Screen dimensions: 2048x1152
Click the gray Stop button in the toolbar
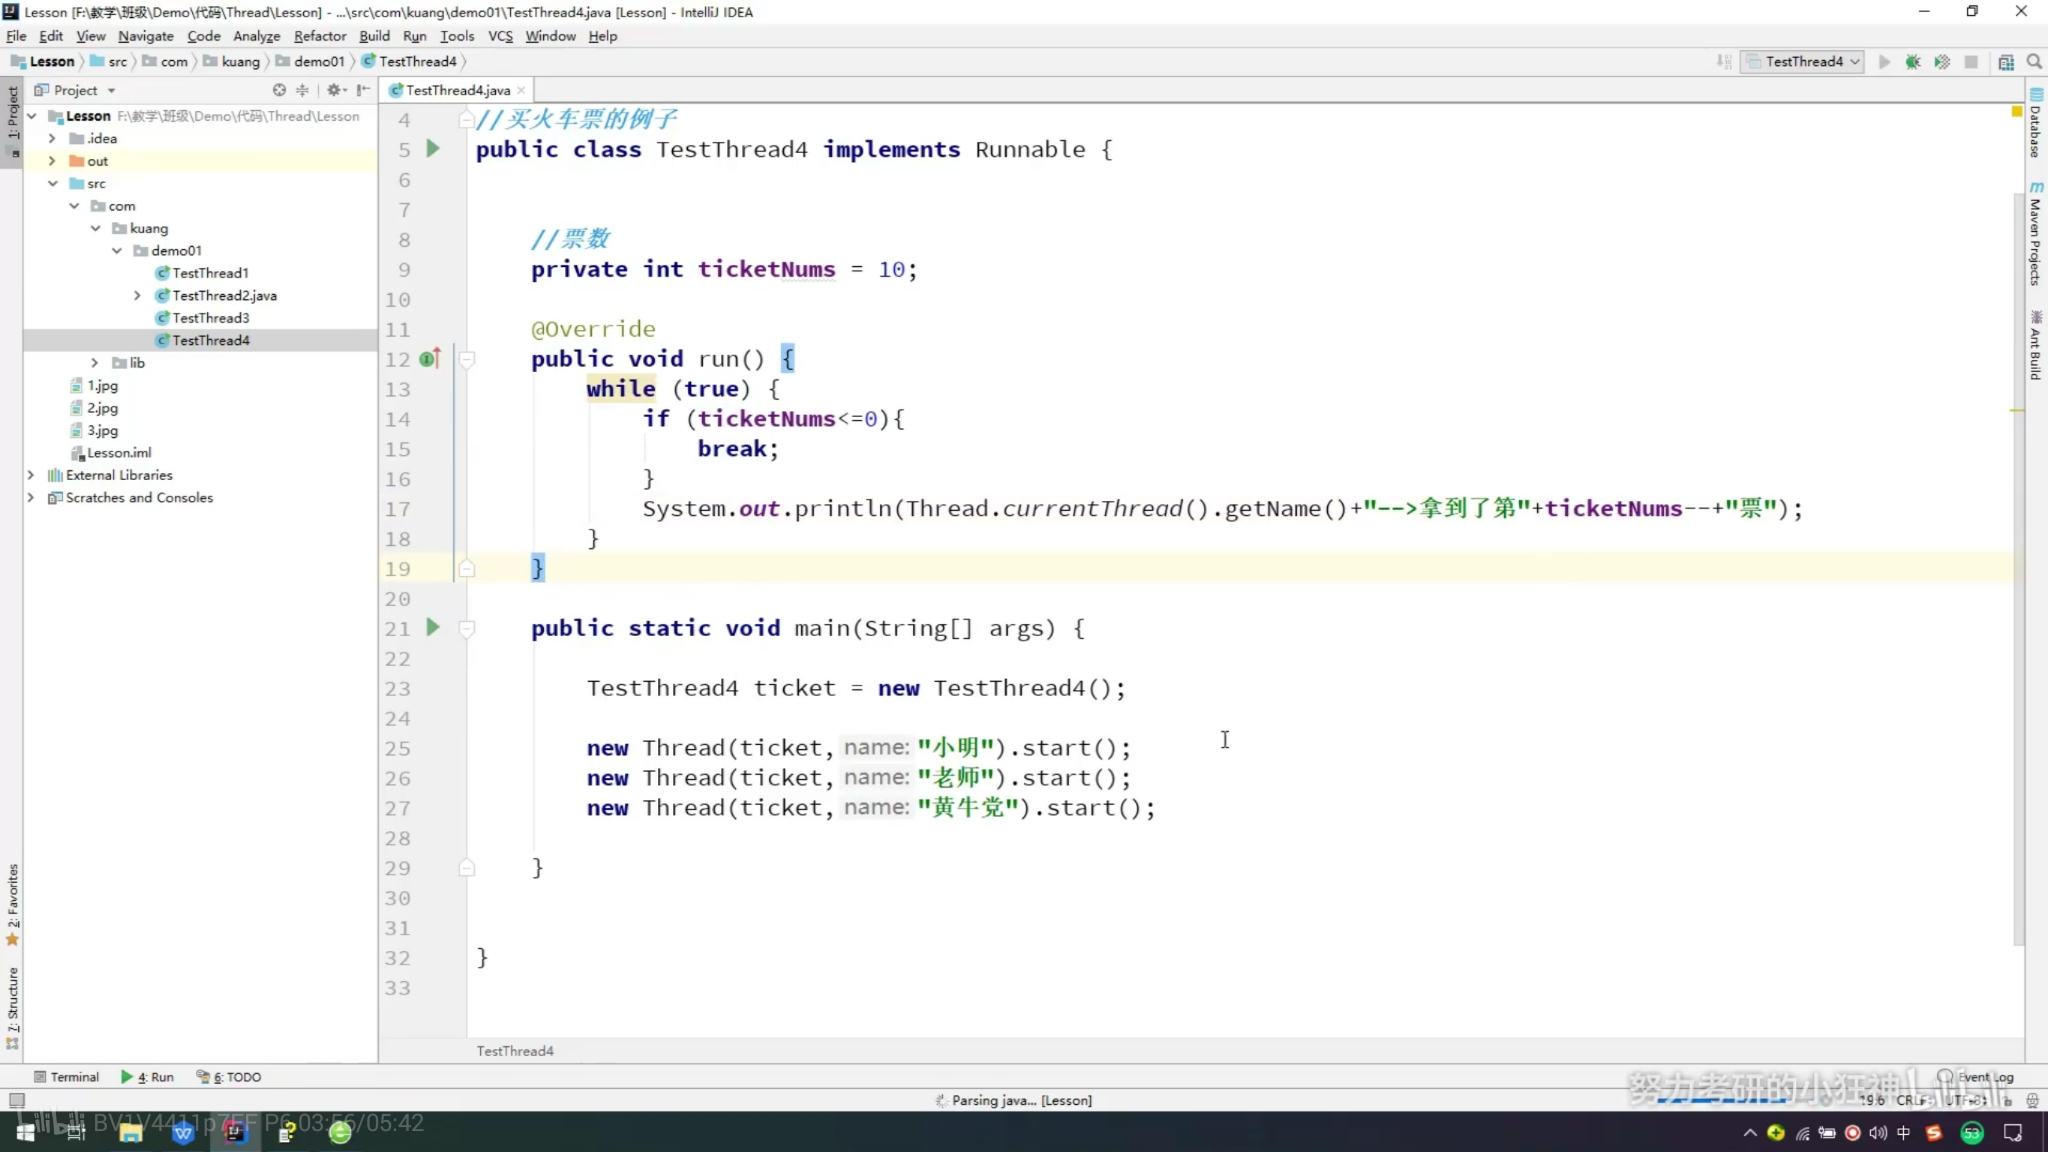tap(1971, 62)
